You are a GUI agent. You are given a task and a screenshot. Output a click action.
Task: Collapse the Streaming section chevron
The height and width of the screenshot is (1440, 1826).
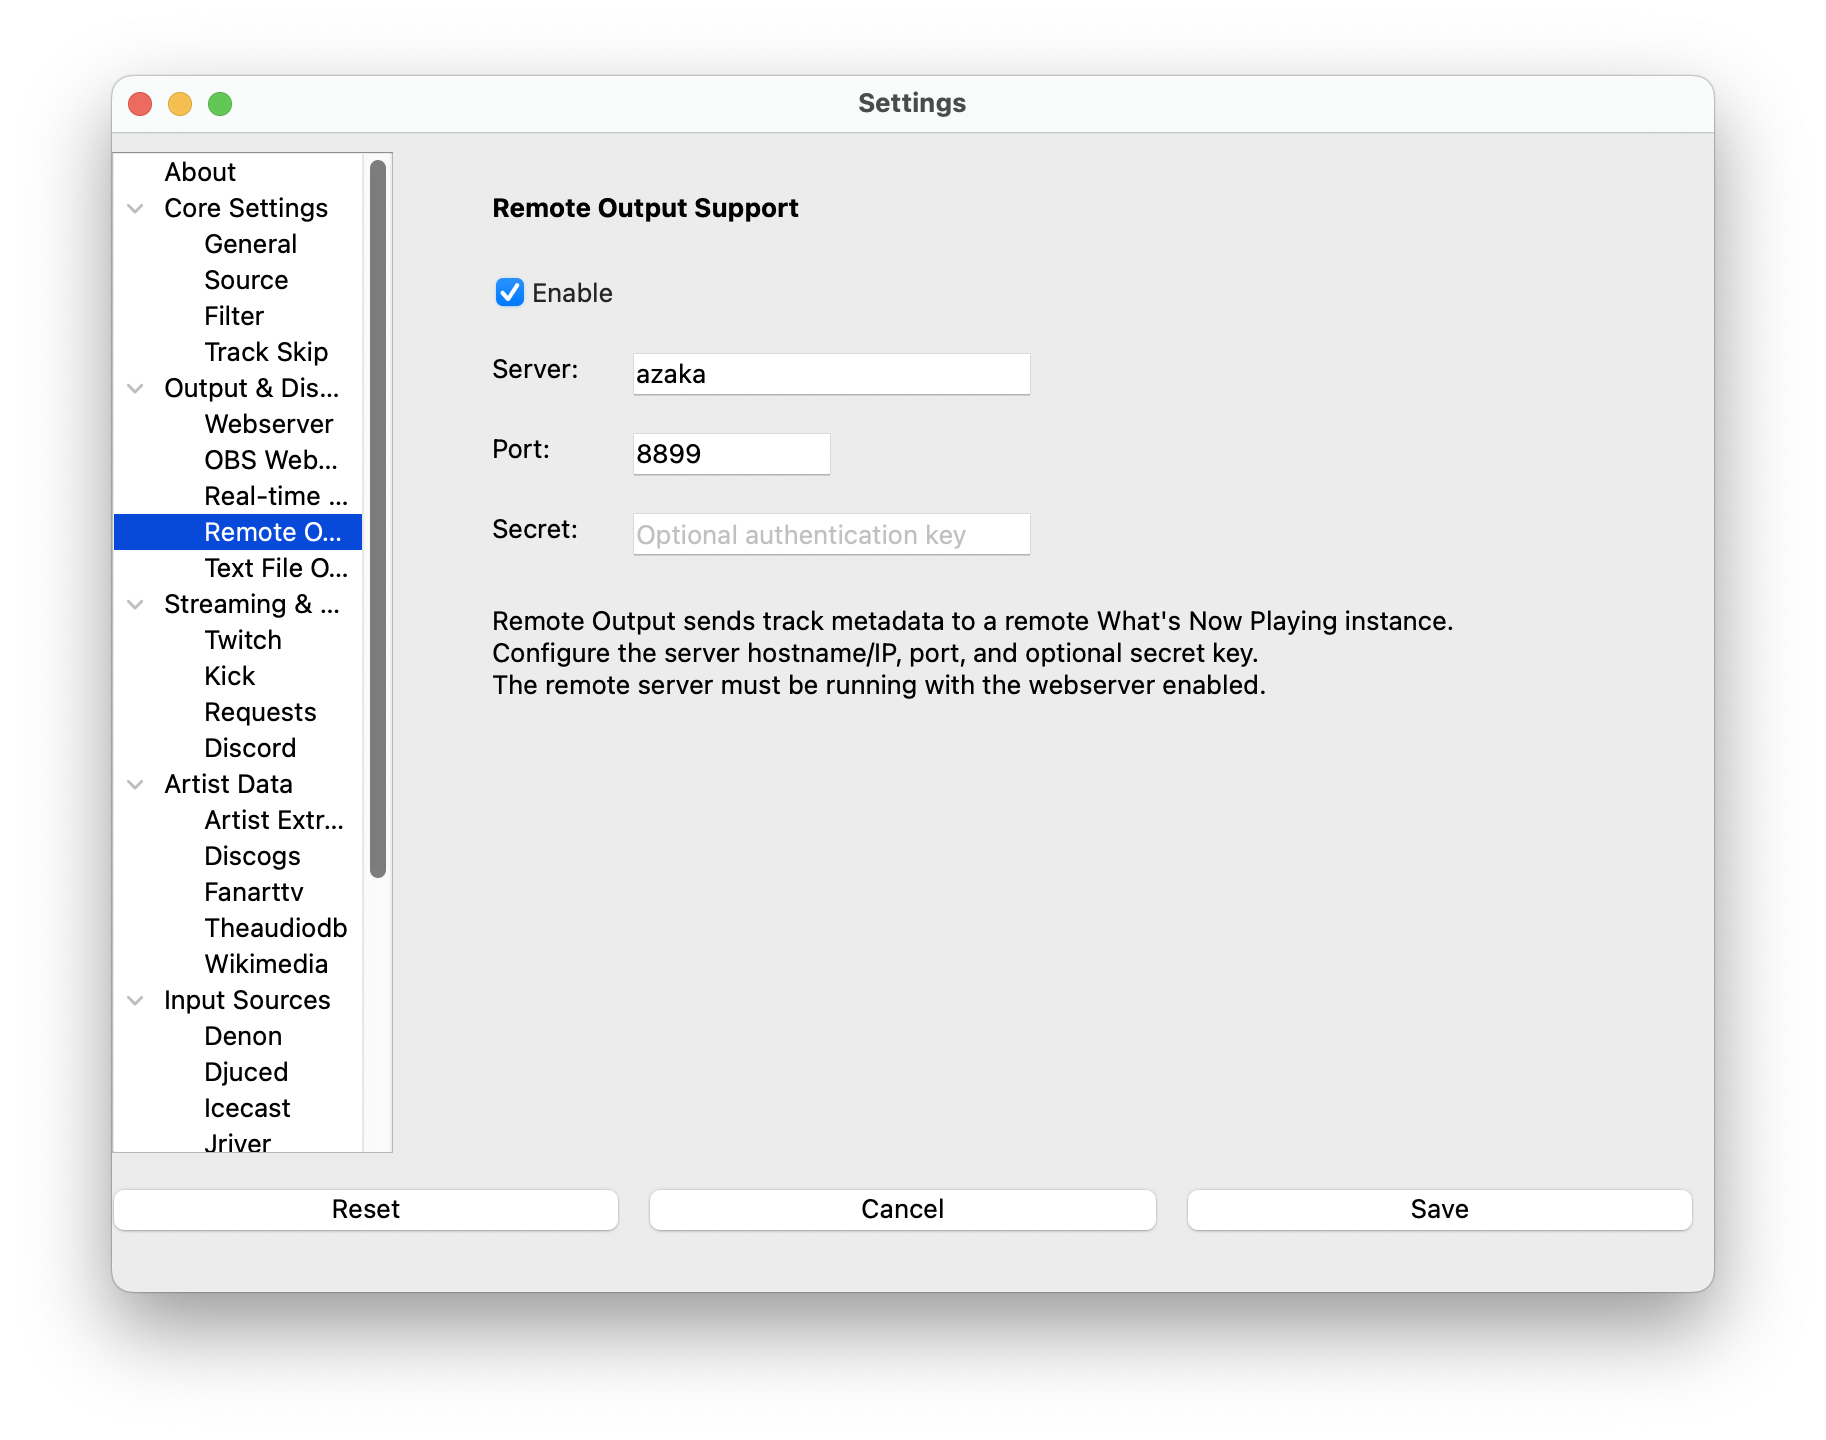coord(136,604)
